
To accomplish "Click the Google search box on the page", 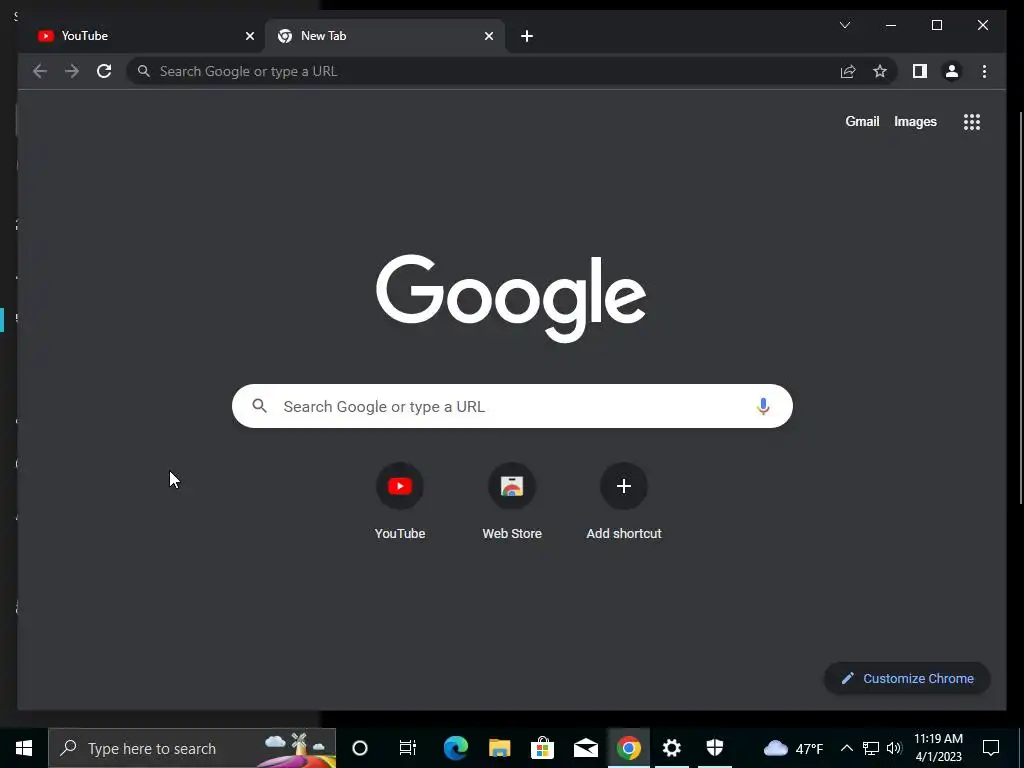I will (x=512, y=406).
